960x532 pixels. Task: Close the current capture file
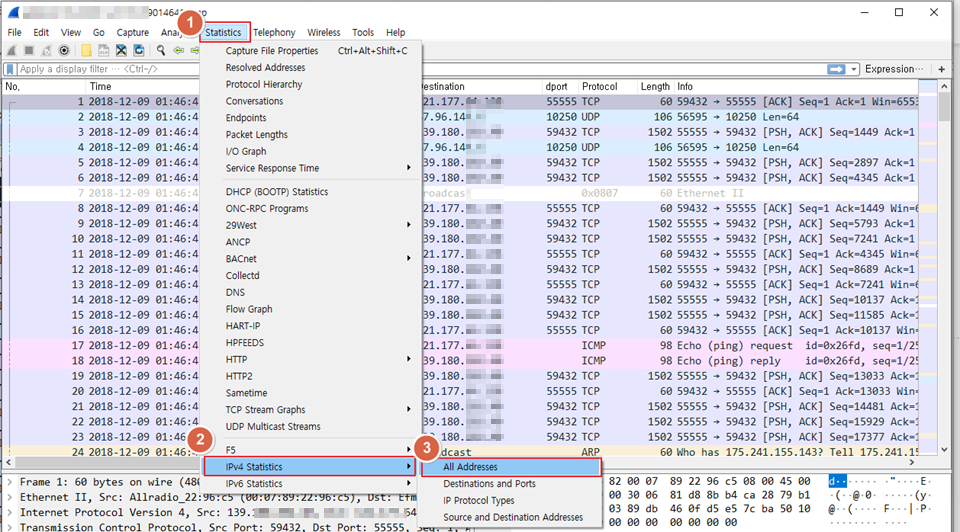coord(121,50)
